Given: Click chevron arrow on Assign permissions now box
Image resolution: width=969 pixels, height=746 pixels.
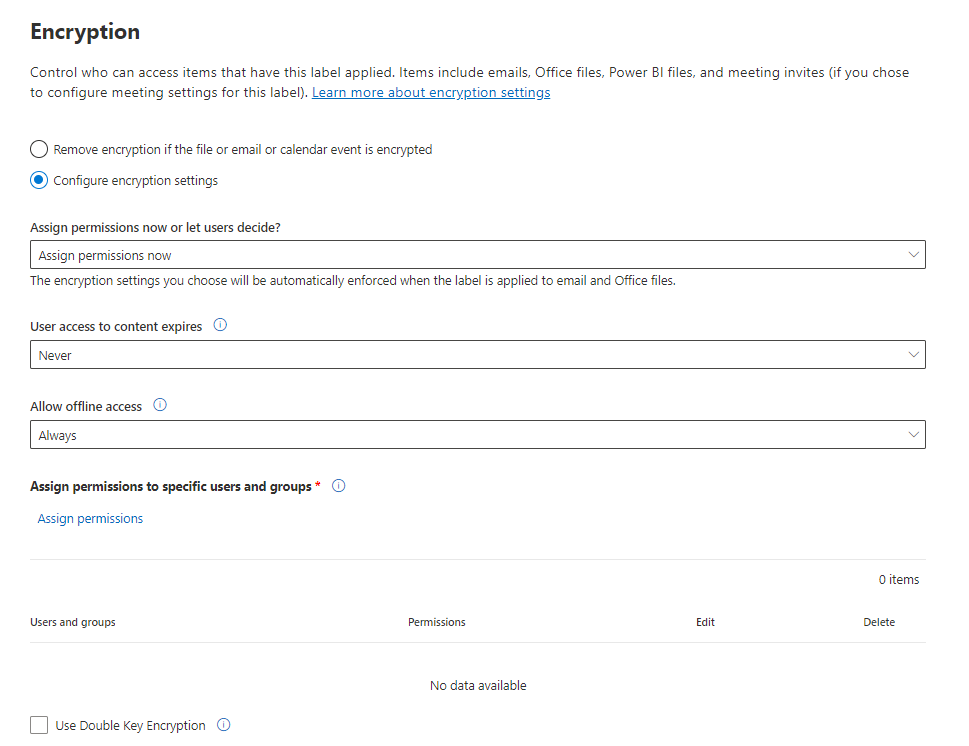Looking at the screenshot, I should [x=913, y=255].
